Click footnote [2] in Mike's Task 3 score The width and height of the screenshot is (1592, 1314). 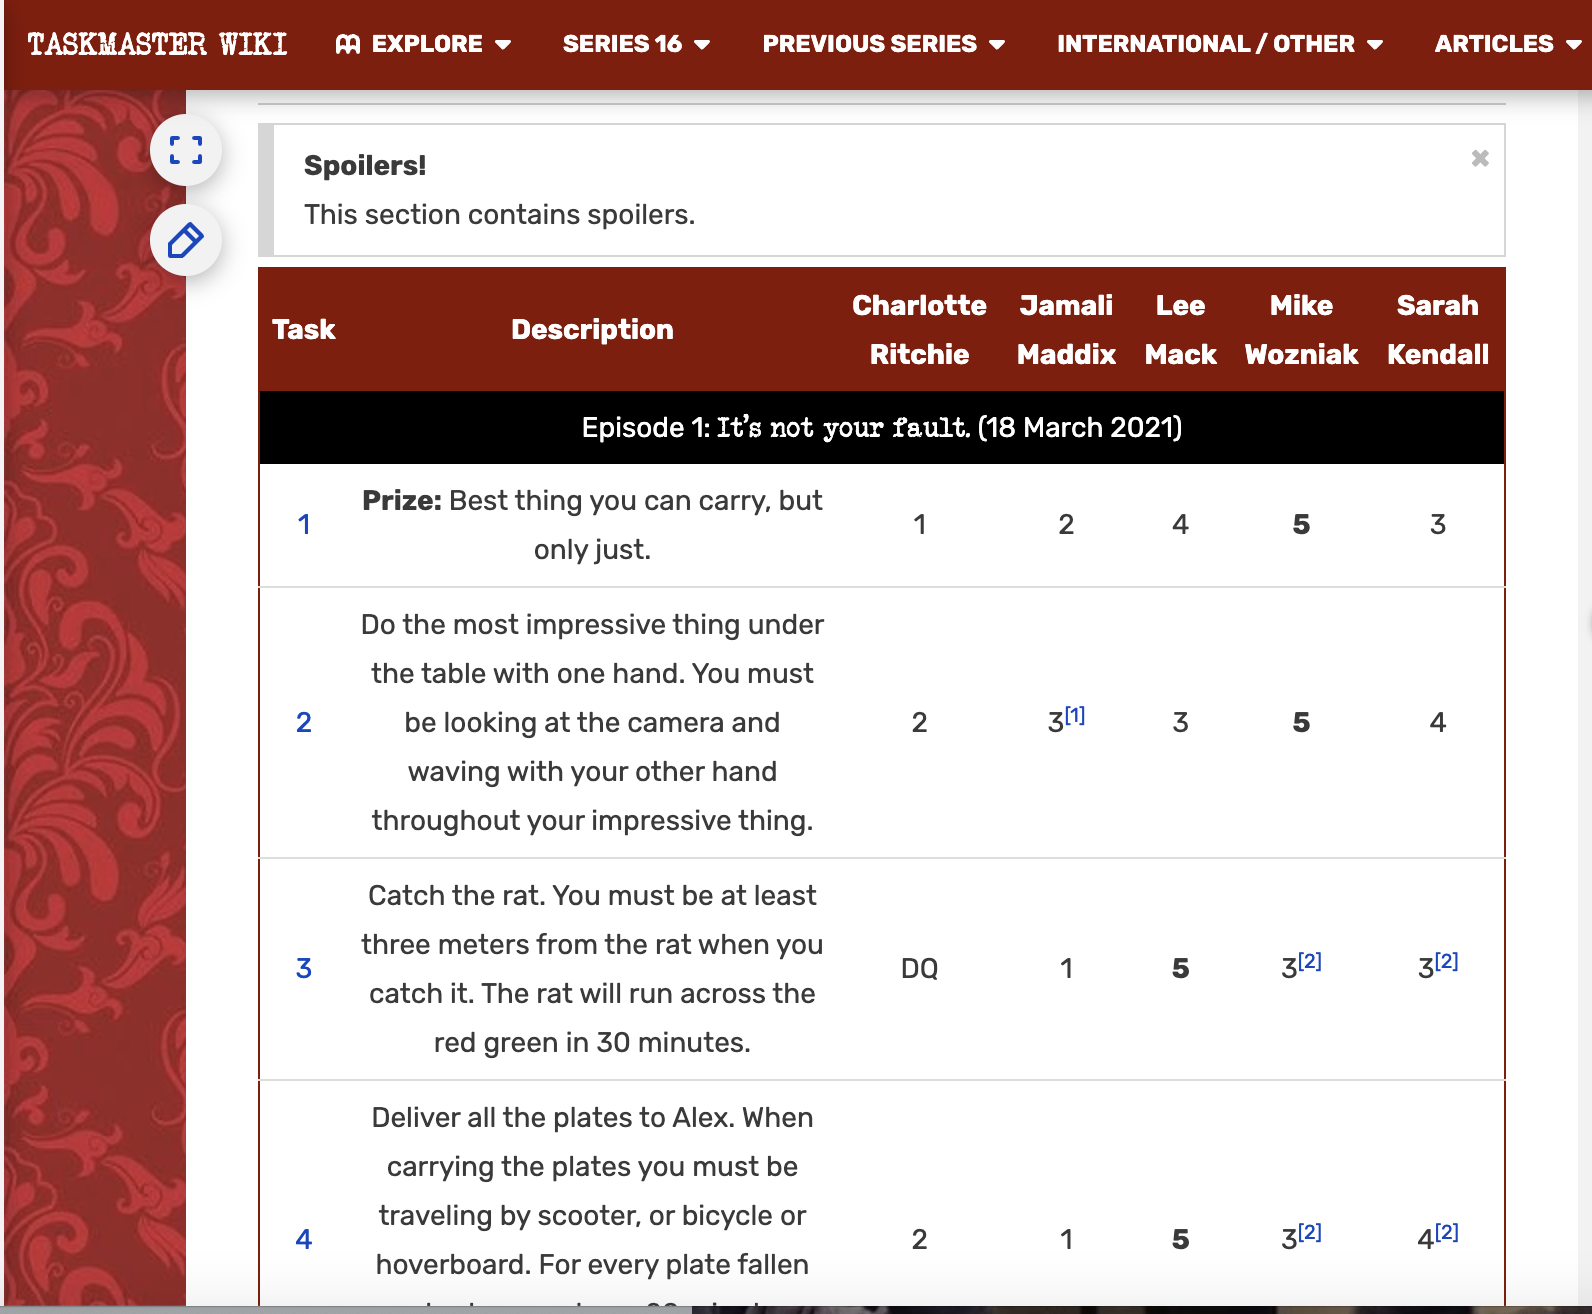click(x=1310, y=961)
